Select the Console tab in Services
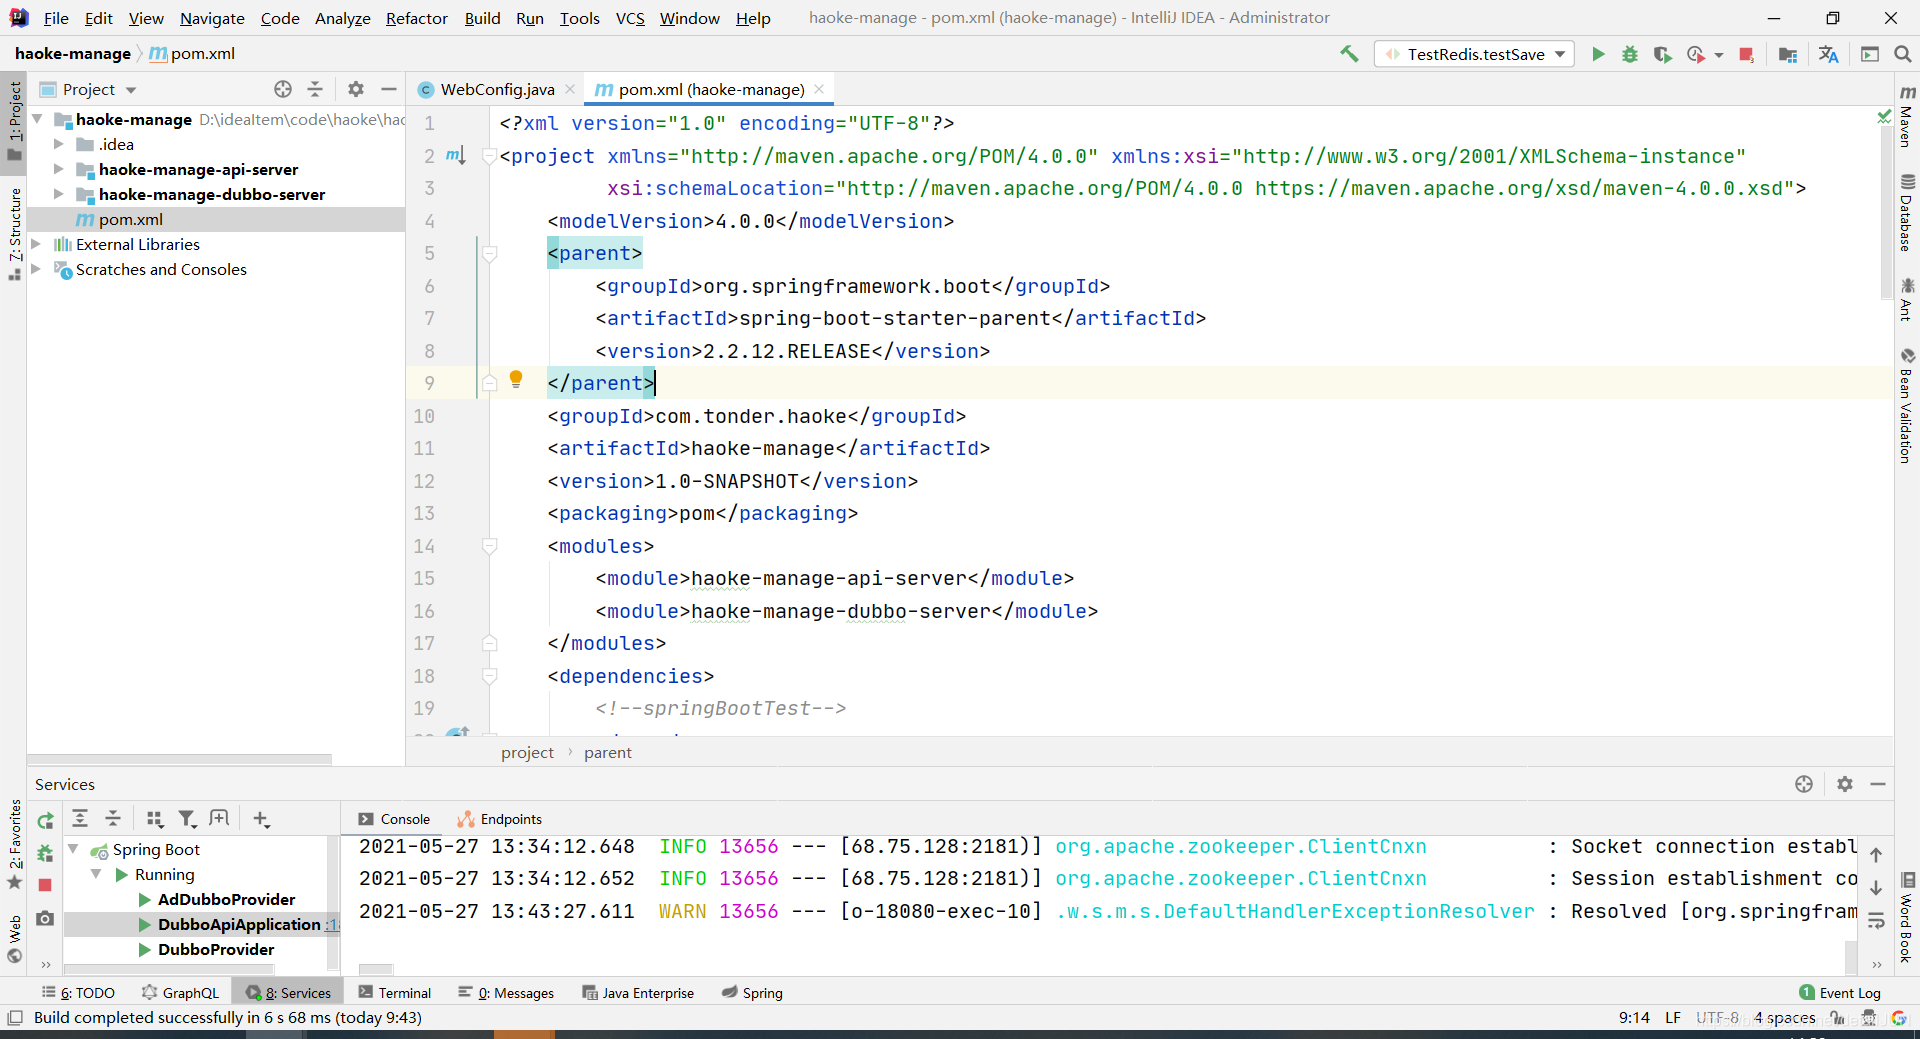The image size is (1920, 1039). (395, 819)
